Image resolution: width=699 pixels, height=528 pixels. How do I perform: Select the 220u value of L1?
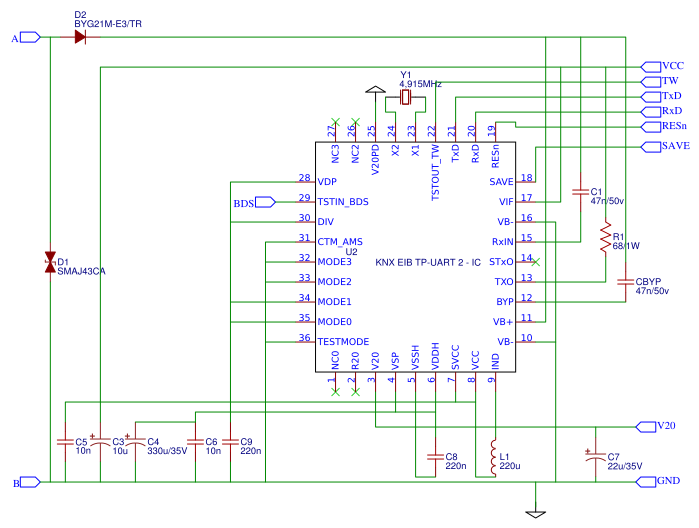pos(510,466)
